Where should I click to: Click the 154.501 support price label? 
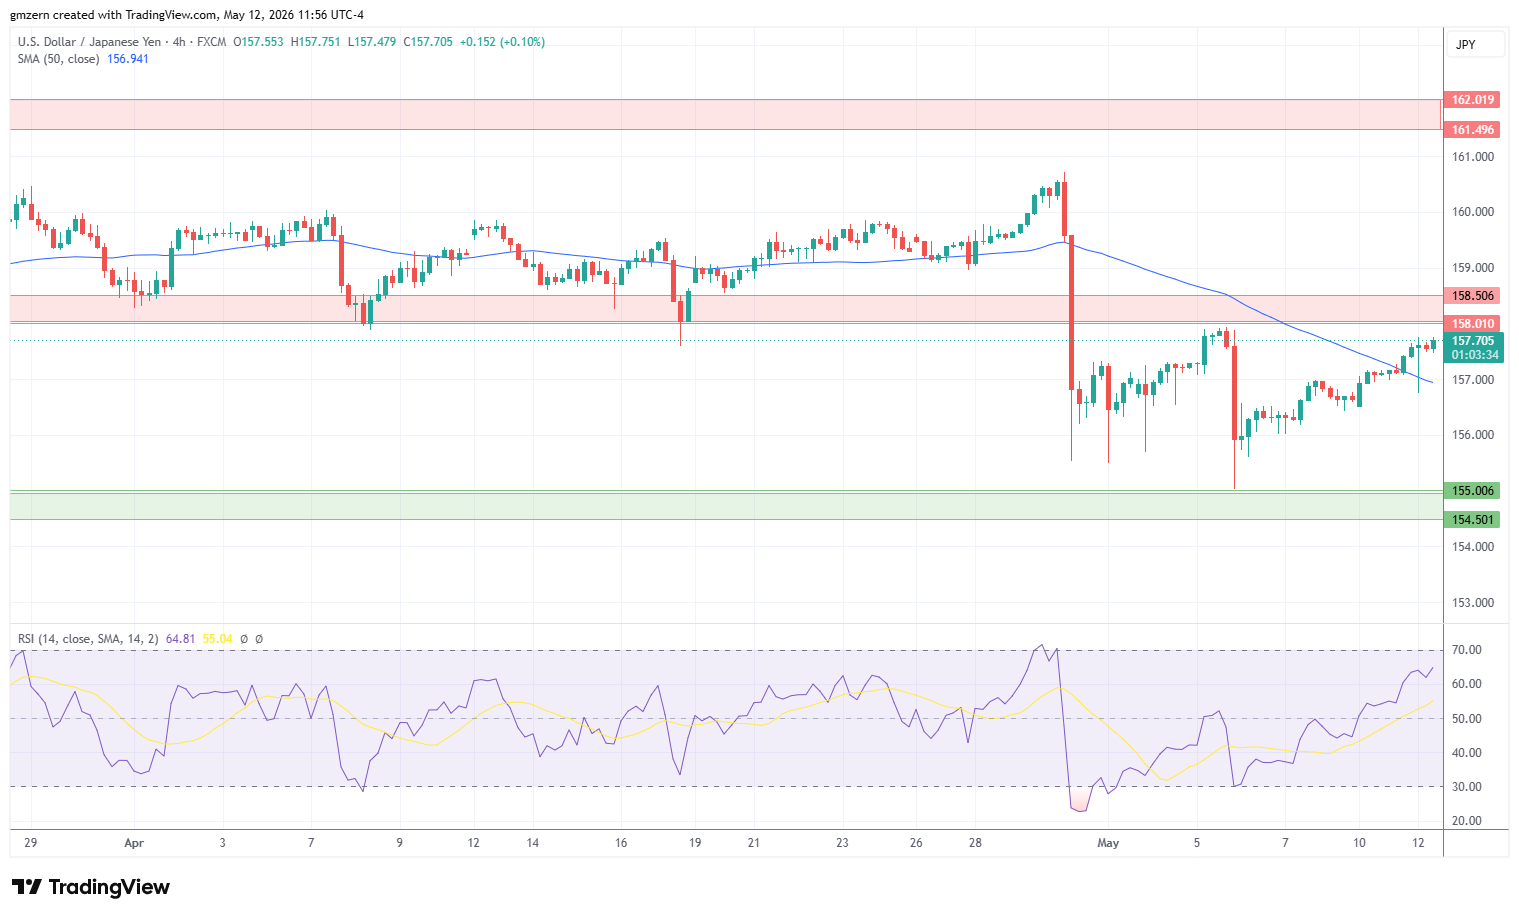pos(1473,520)
